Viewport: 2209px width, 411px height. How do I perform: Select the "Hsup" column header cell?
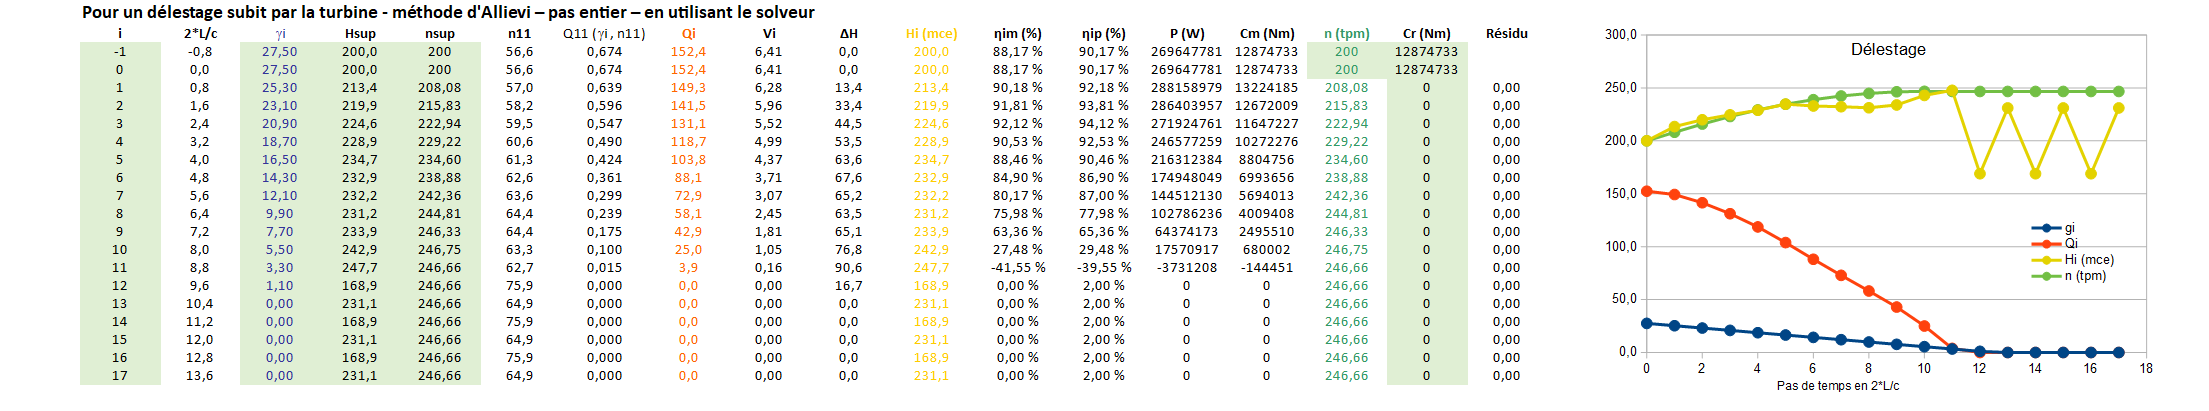coord(360,34)
